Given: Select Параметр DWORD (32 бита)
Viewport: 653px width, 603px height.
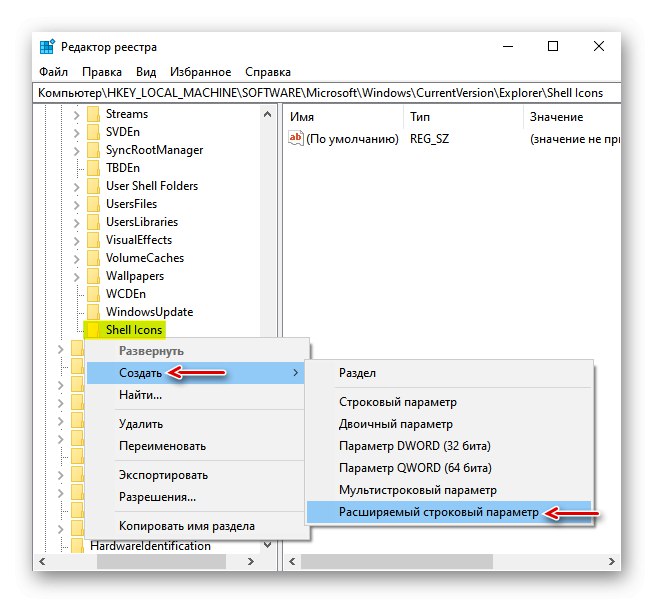Looking at the screenshot, I should pyautogui.click(x=449, y=446).
